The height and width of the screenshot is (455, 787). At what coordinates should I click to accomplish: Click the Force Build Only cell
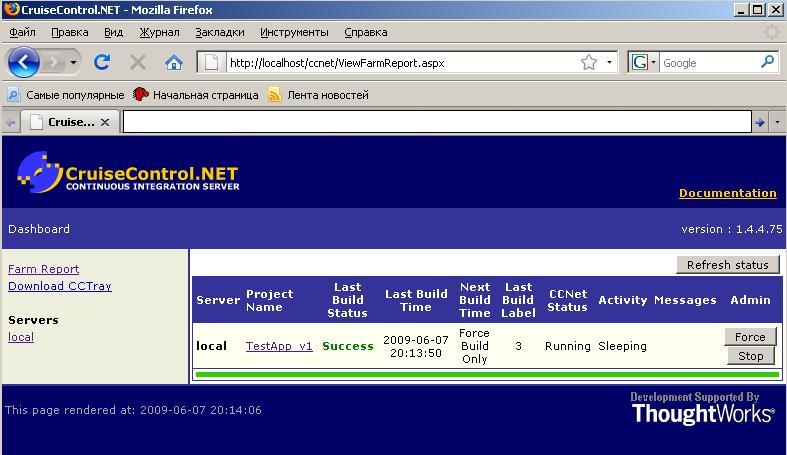(x=474, y=346)
